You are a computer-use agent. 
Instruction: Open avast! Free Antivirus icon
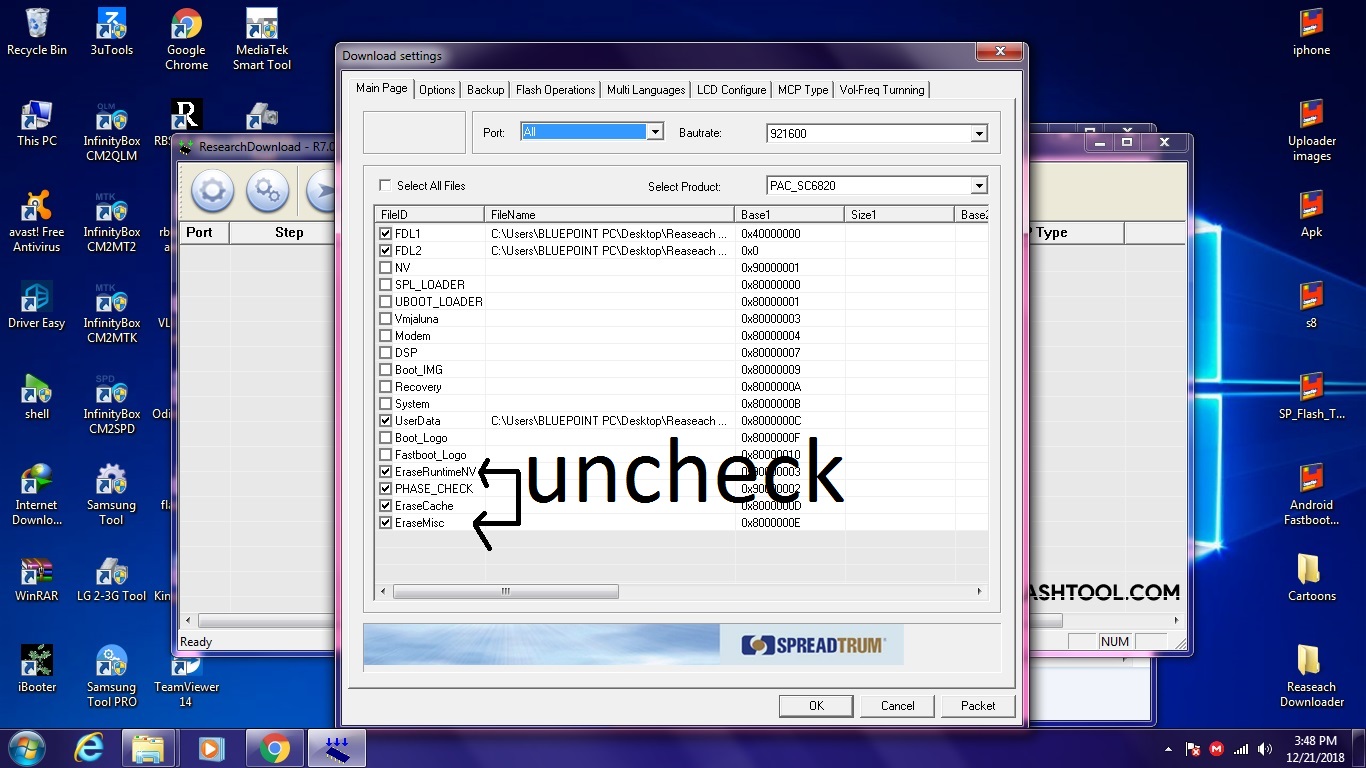pos(37,221)
